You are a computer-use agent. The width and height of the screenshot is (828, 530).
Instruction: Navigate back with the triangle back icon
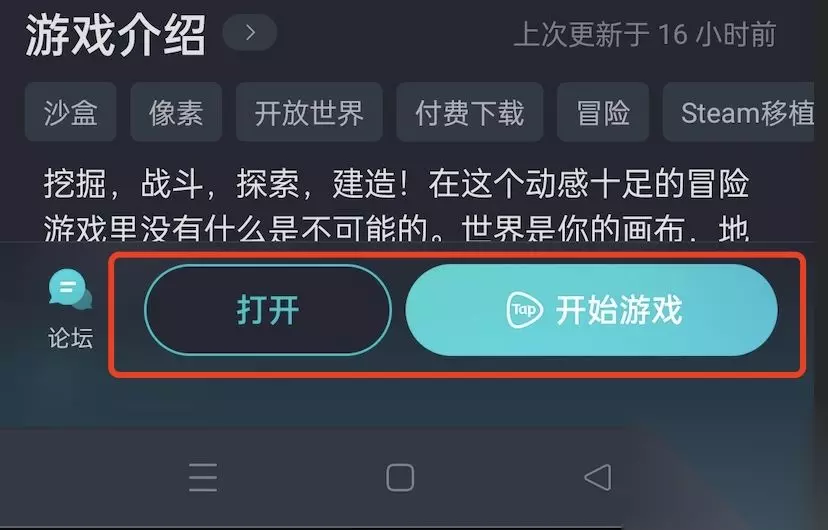[598, 477]
